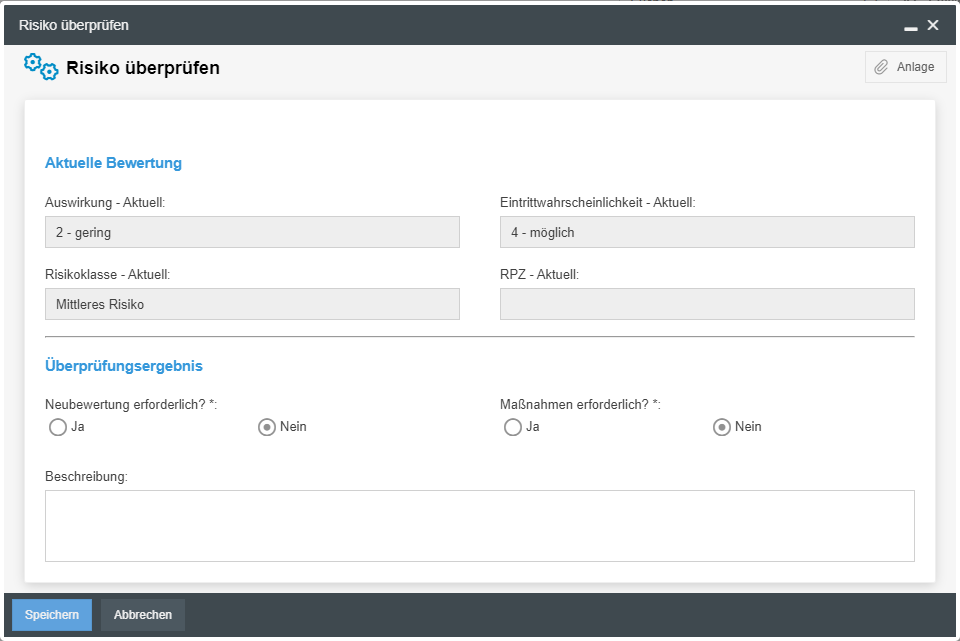Choose Nein for Maßnahmen erforderlich
The width and height of the screenshot is (960, 641).
point(722,427)
